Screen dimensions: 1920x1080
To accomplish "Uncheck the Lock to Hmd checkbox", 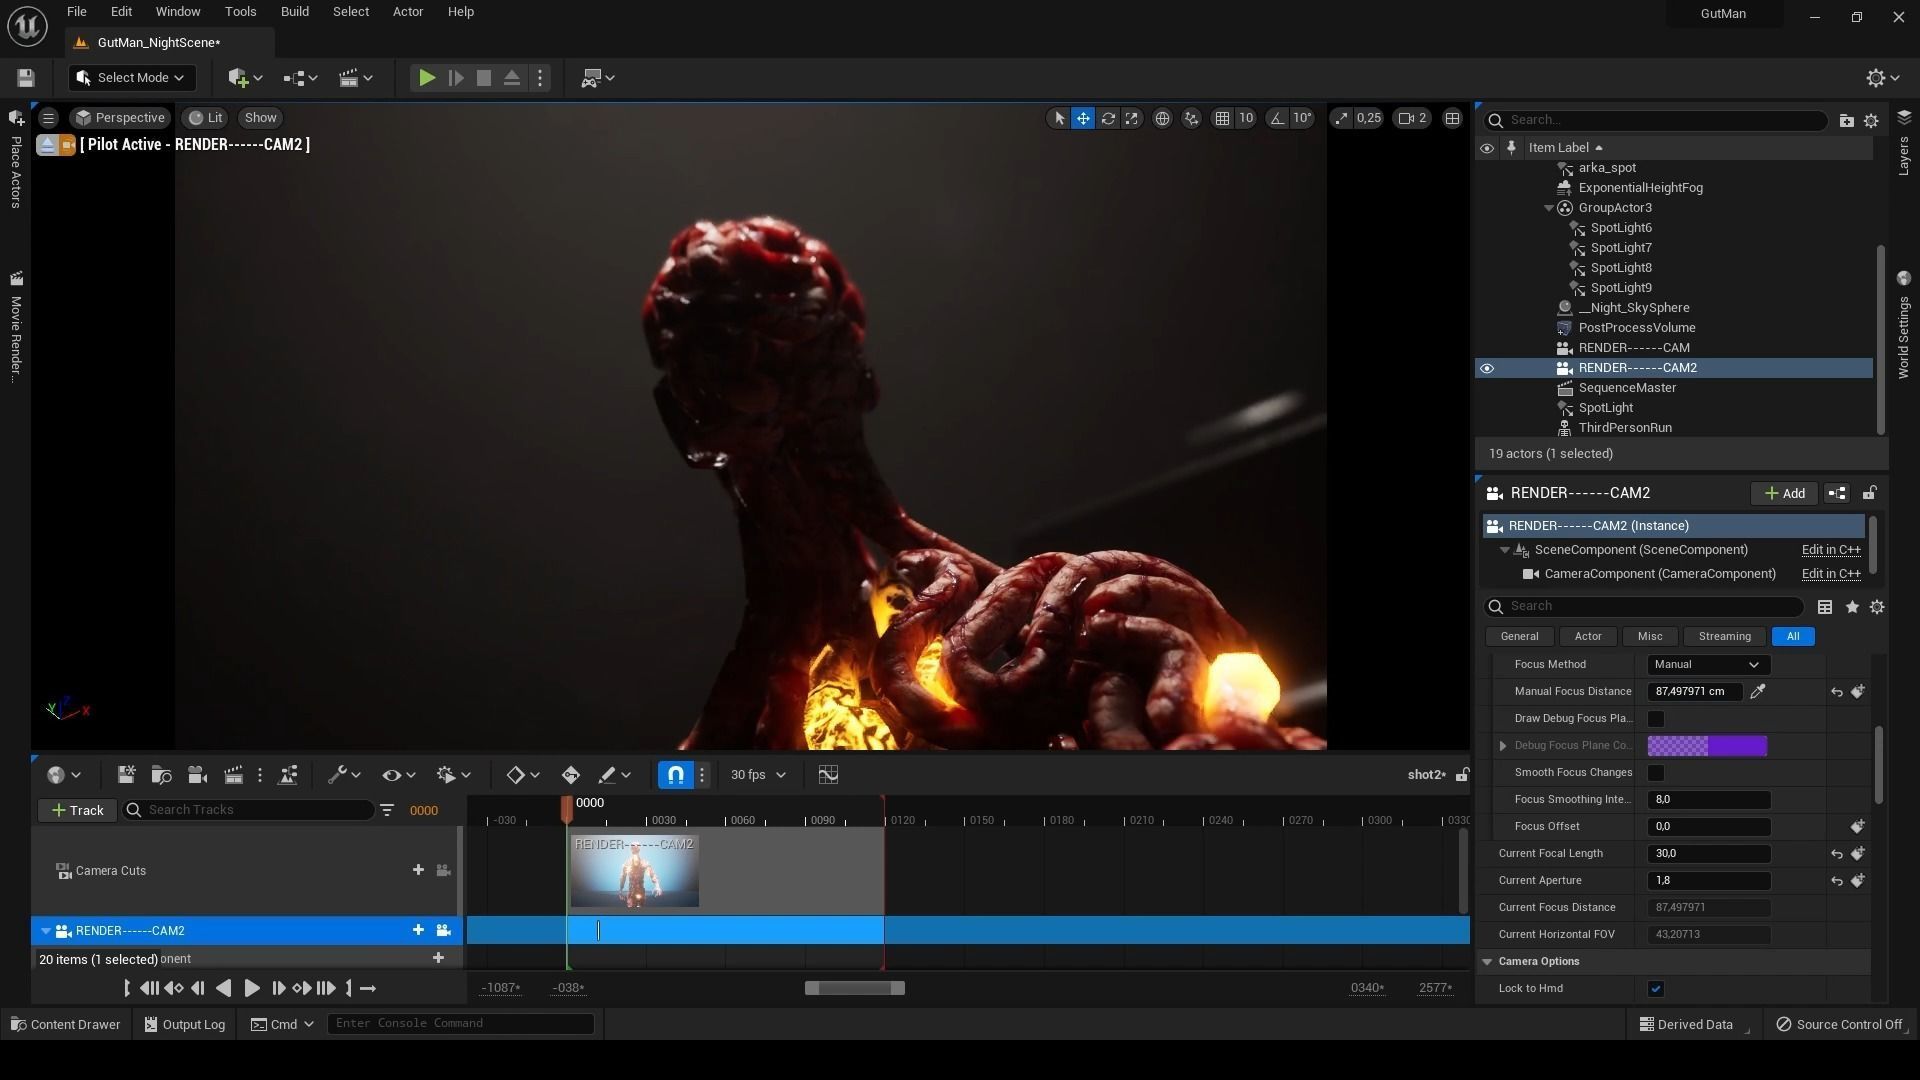I will [1656, 989].
